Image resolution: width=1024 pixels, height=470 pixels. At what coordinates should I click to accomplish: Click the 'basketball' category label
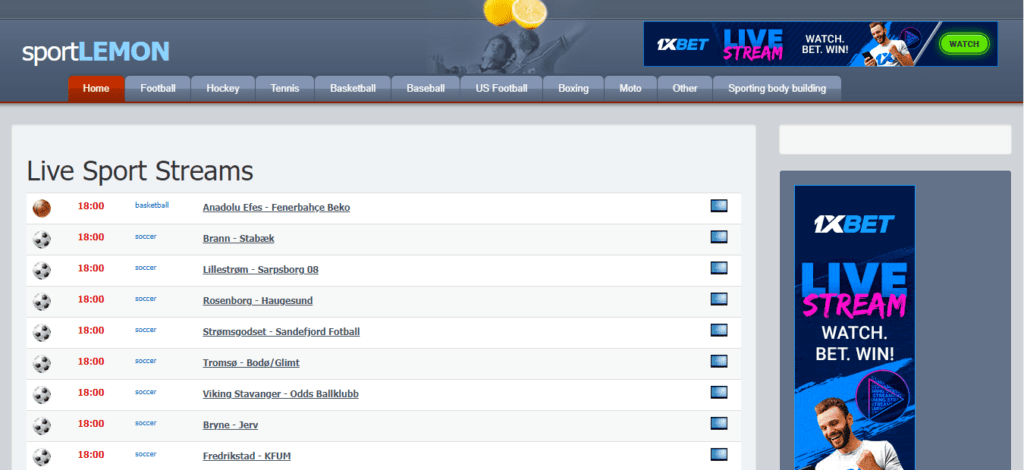point(152,205)
